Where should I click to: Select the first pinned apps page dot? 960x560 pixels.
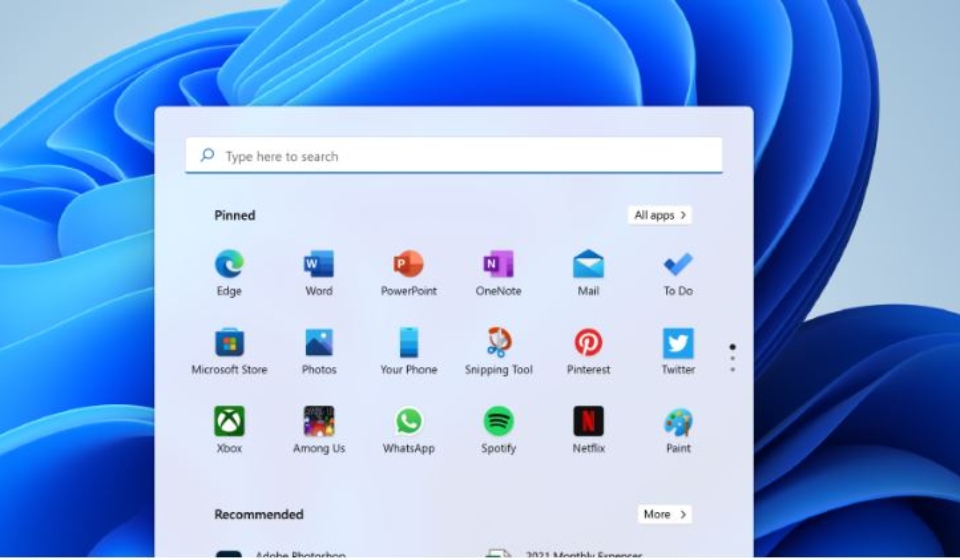(x=732, y=347)
